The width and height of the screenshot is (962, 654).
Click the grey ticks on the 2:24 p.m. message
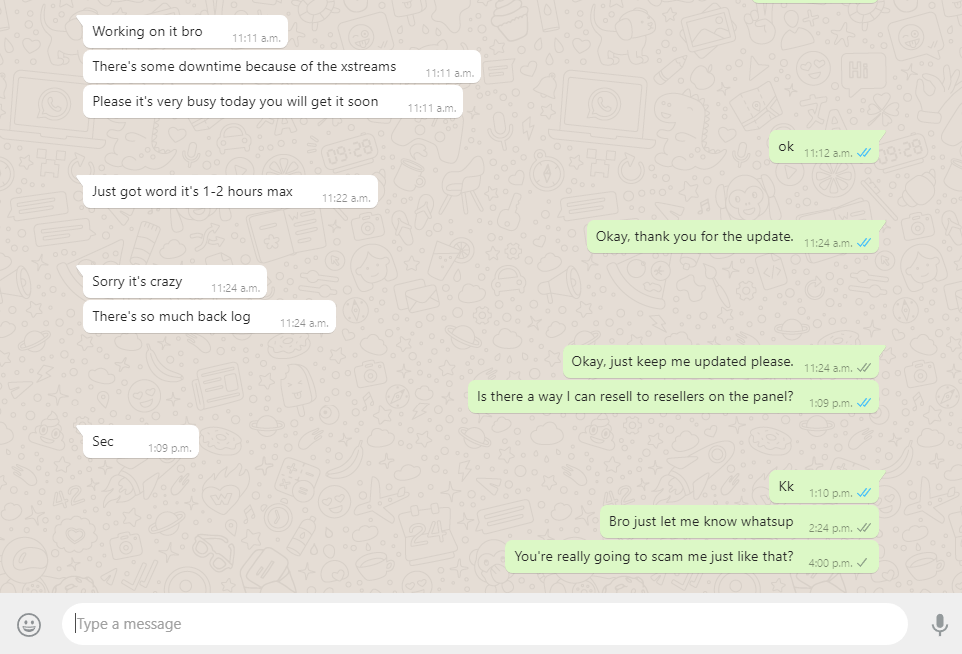[x=864, y=528]
